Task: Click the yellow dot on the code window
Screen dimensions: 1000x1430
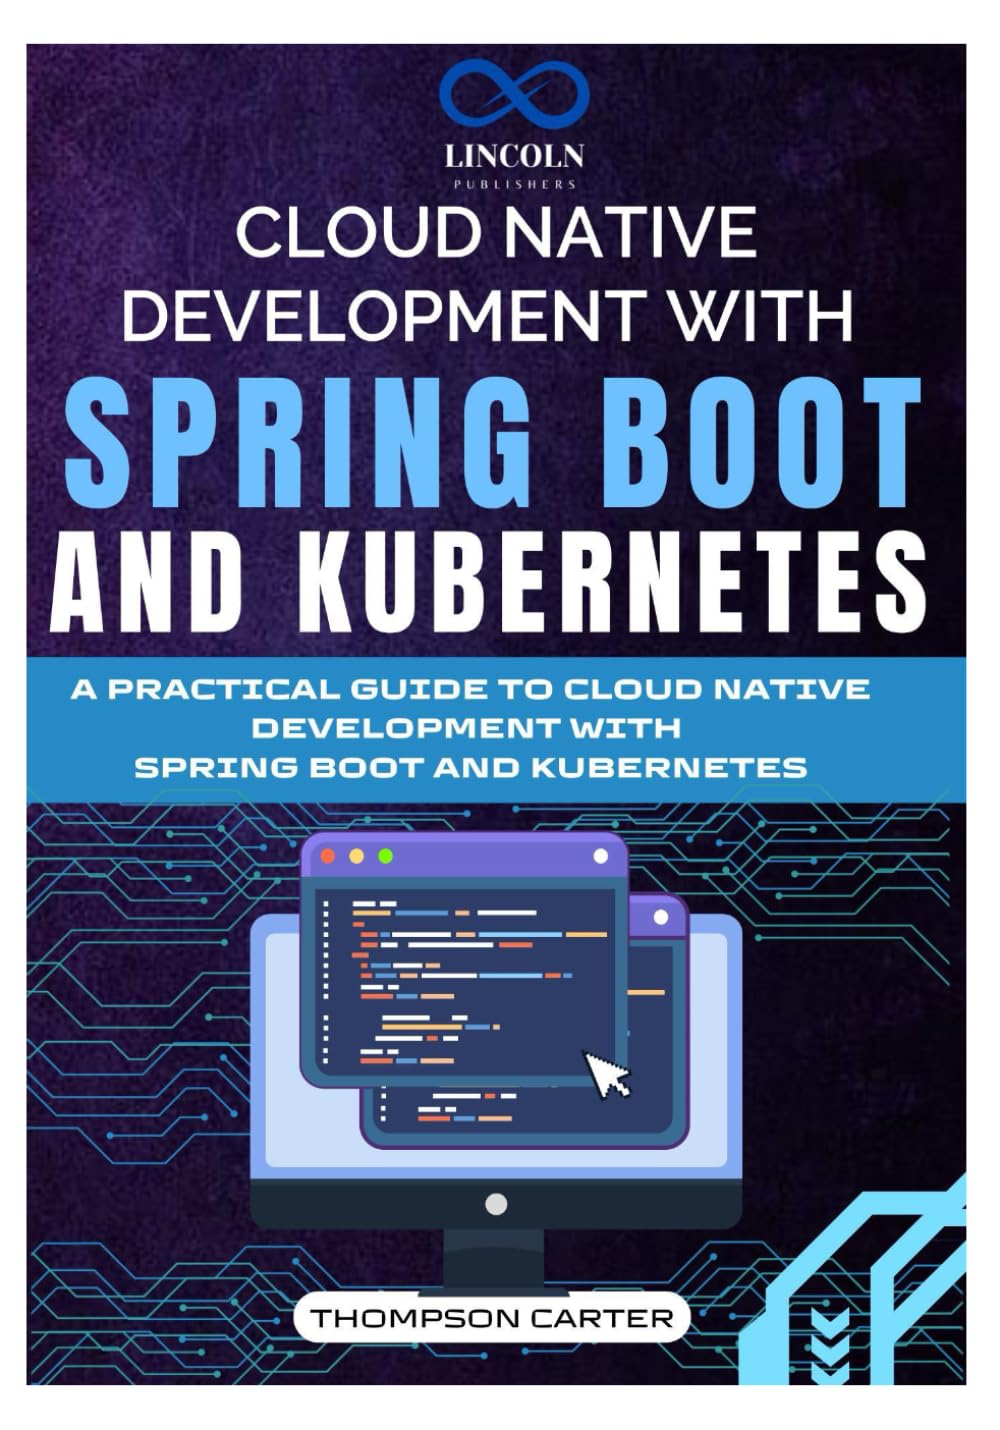Action: pos(356,857)
